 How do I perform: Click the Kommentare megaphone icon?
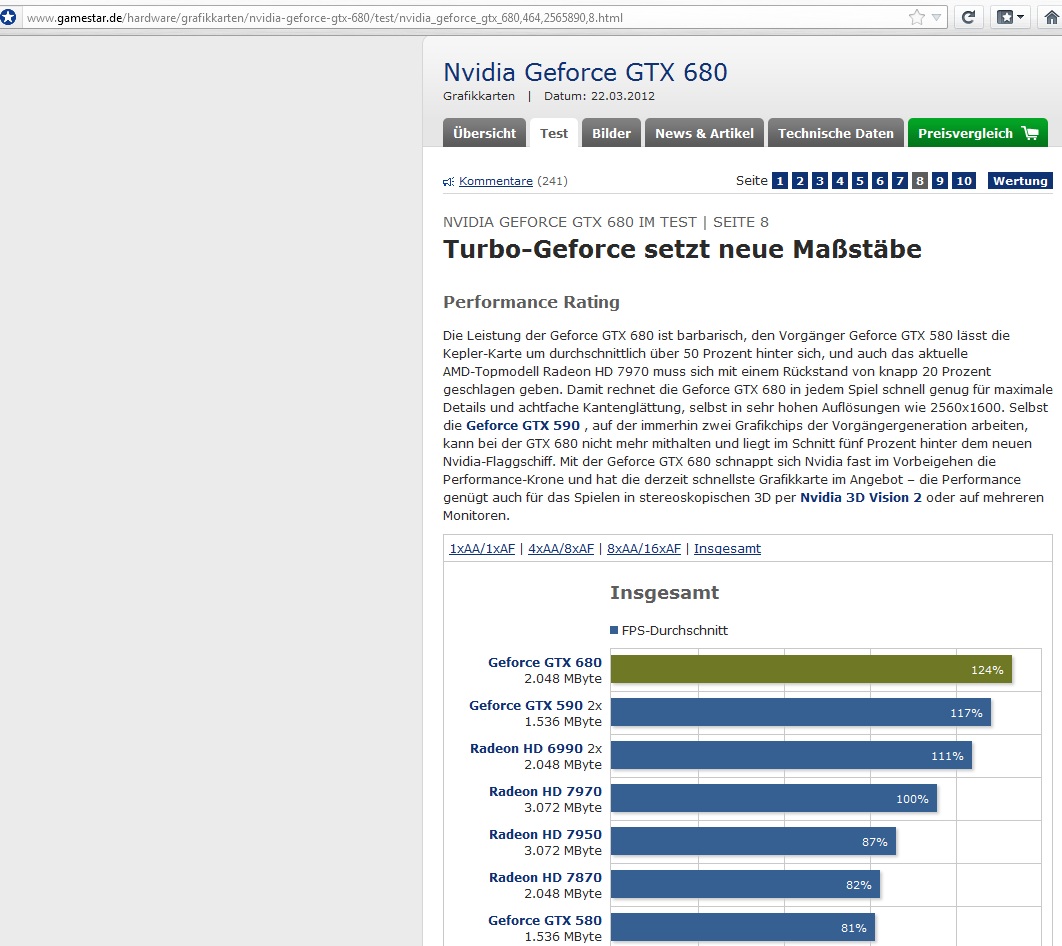tap(448, 181)
